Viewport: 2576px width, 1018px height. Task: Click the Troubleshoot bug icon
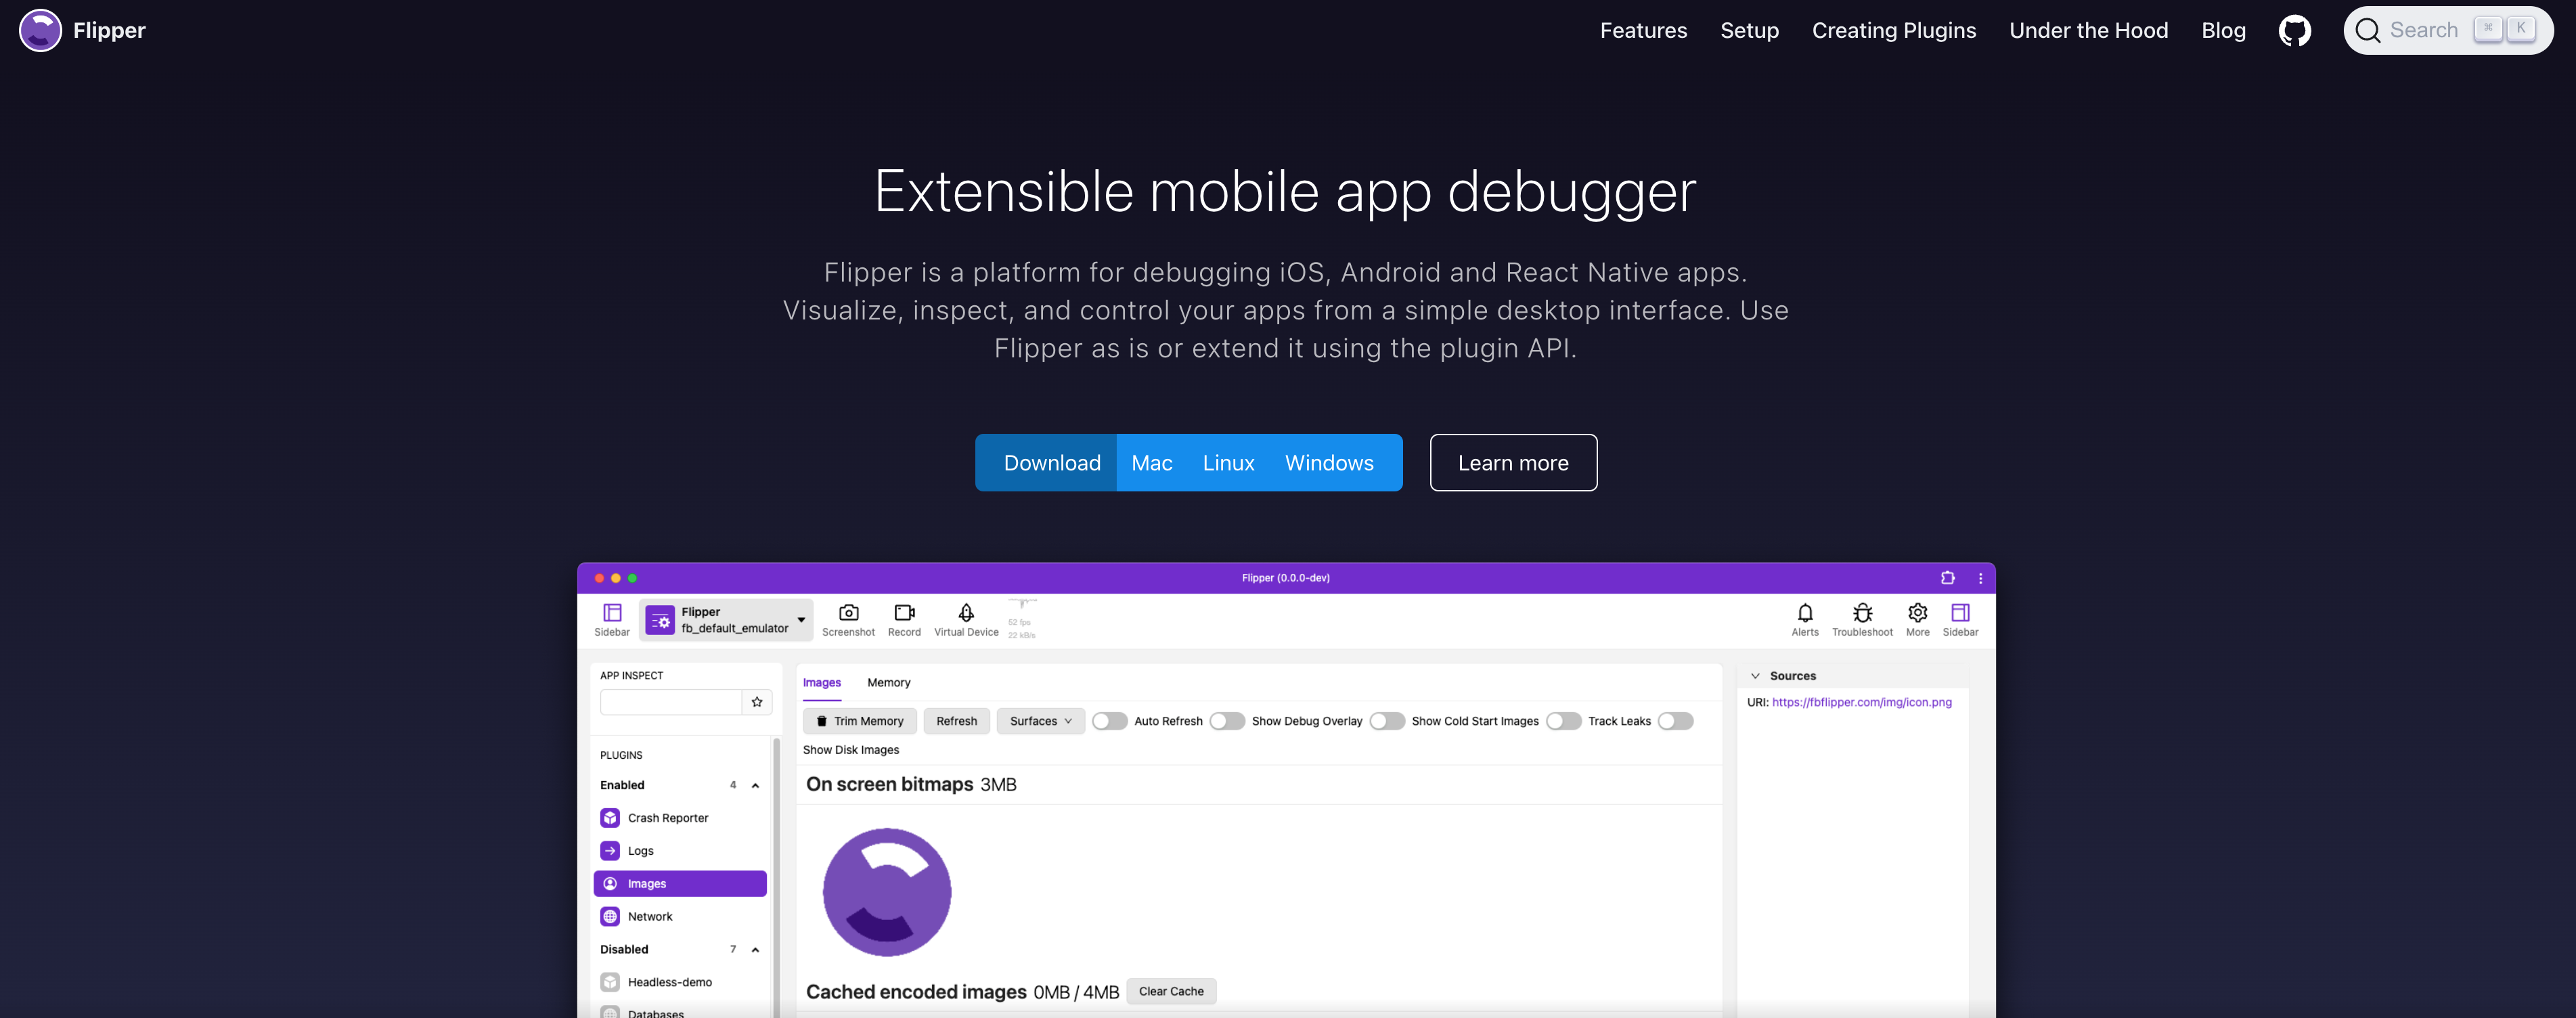tap(1862, 613)
